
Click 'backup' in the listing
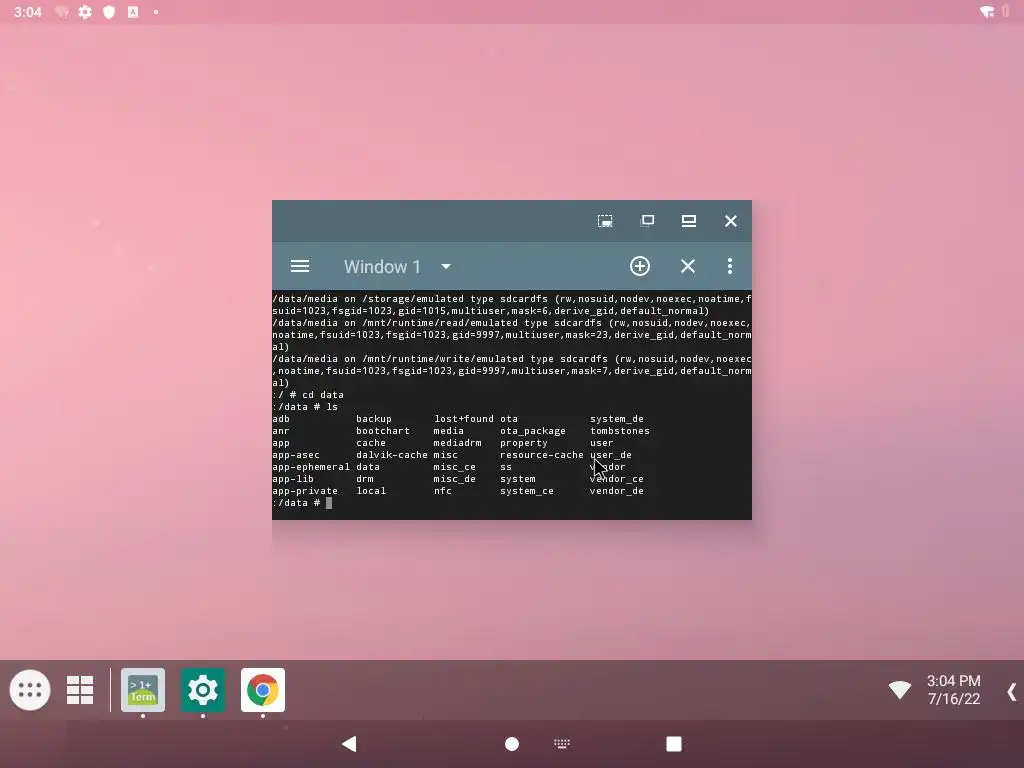374,419
